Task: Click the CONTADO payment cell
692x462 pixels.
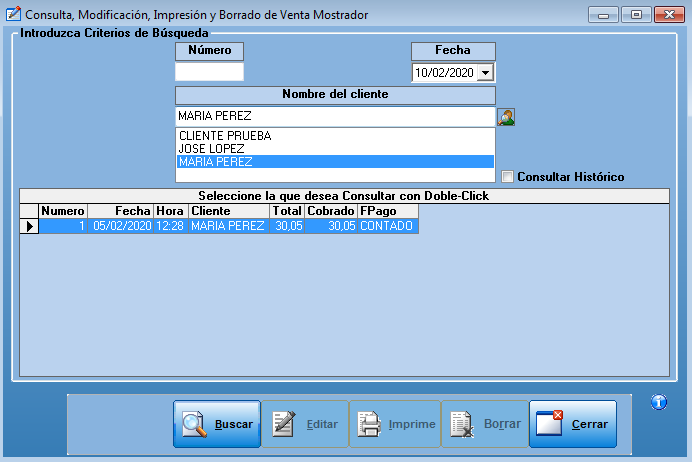Action: coord(388,226)
